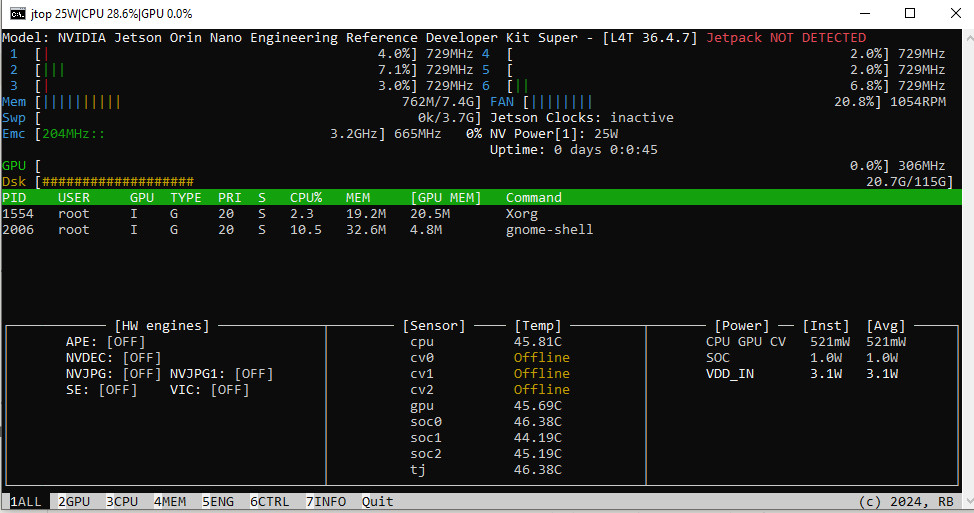Click the gpu temperature 45.69C
974x513 pixels.
(537, 406)
